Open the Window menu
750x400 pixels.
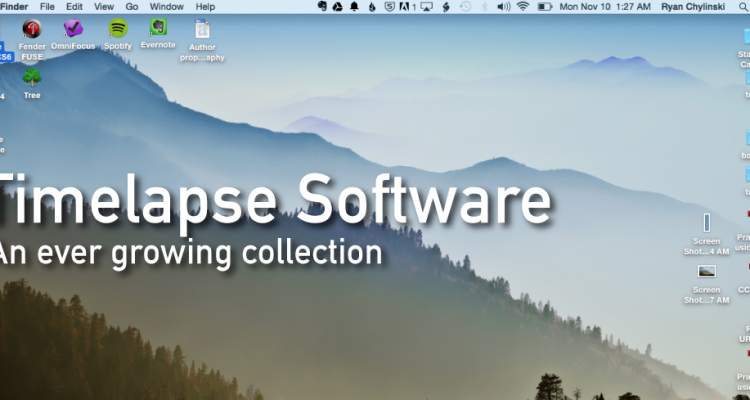click(166, 7)
